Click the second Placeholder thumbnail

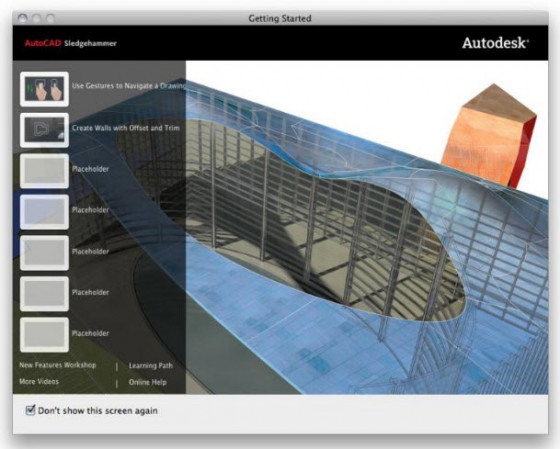pyautogui.click(x=44, y=212)
